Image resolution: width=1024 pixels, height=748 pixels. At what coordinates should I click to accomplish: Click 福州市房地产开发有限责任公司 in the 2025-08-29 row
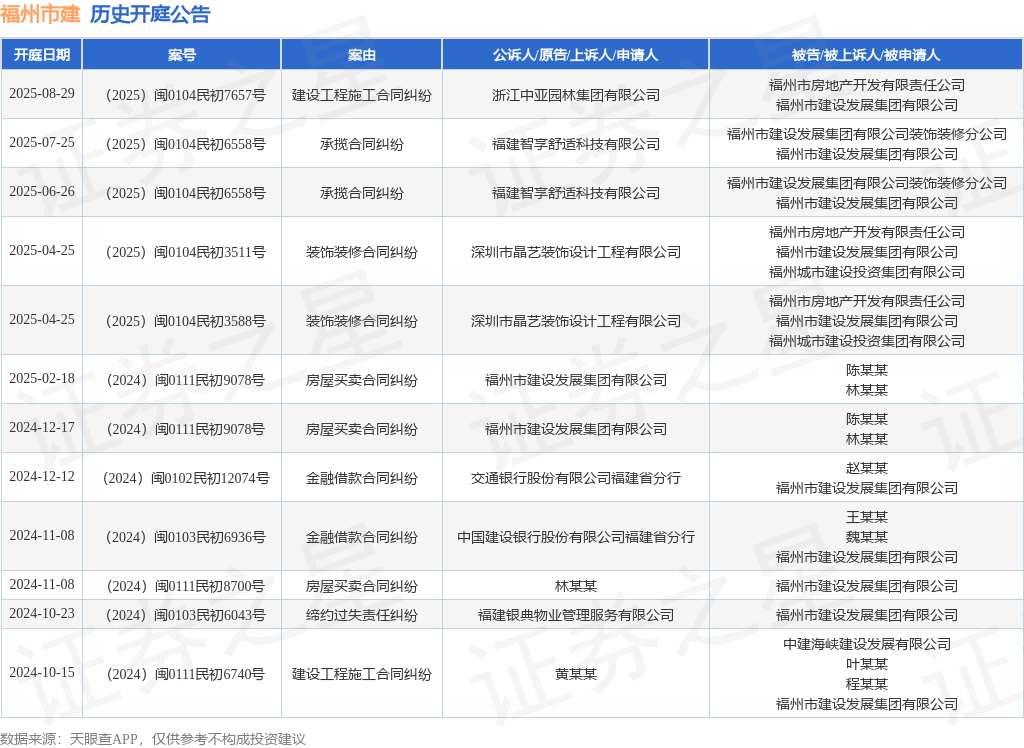pos(867,86)
